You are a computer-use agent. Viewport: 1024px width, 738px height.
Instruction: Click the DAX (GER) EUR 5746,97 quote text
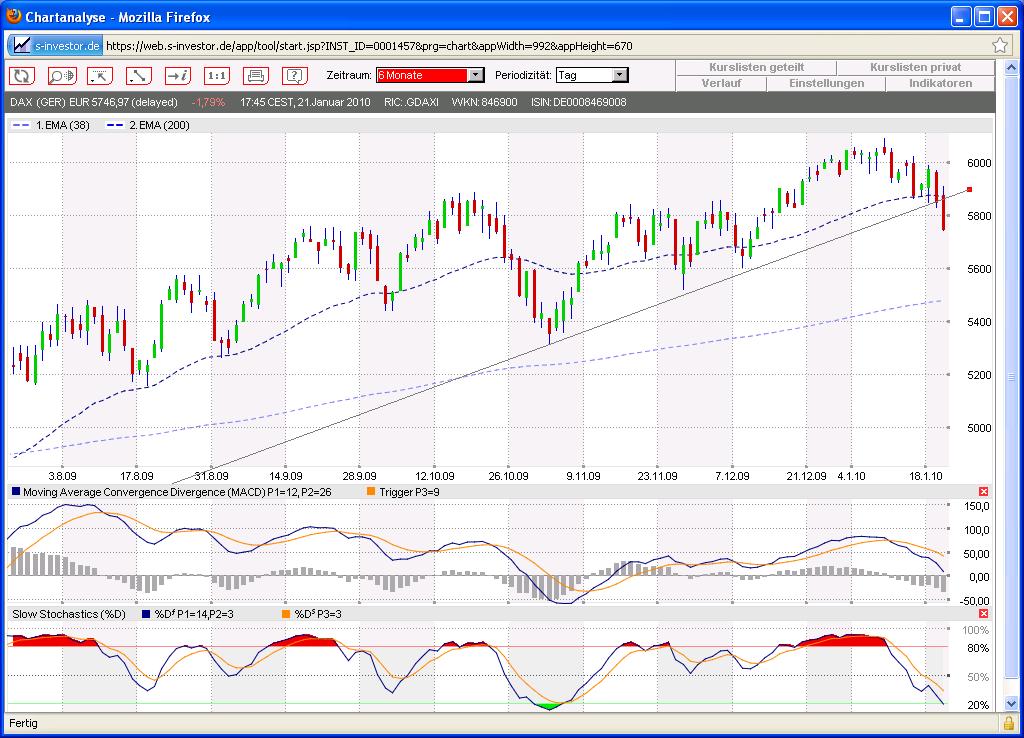click(94, 102)
